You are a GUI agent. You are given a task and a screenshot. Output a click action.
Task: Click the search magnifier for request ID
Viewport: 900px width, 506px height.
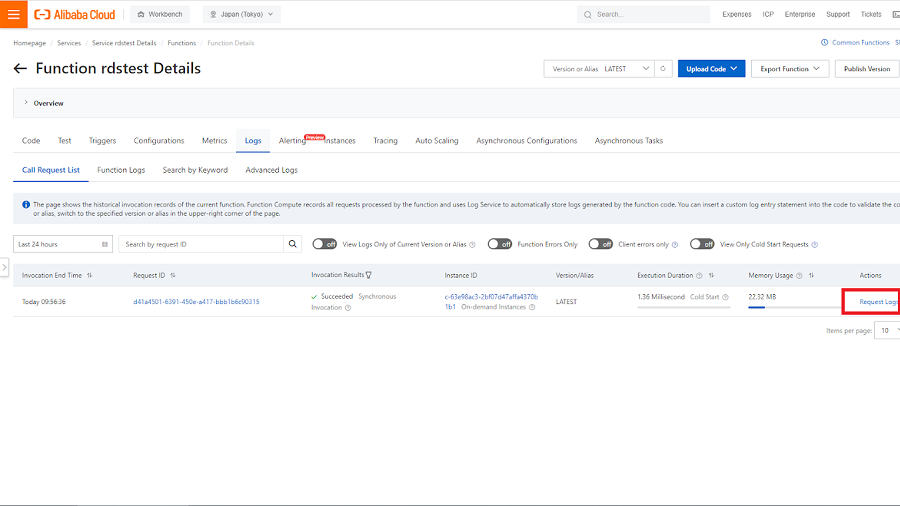point(293,244)
